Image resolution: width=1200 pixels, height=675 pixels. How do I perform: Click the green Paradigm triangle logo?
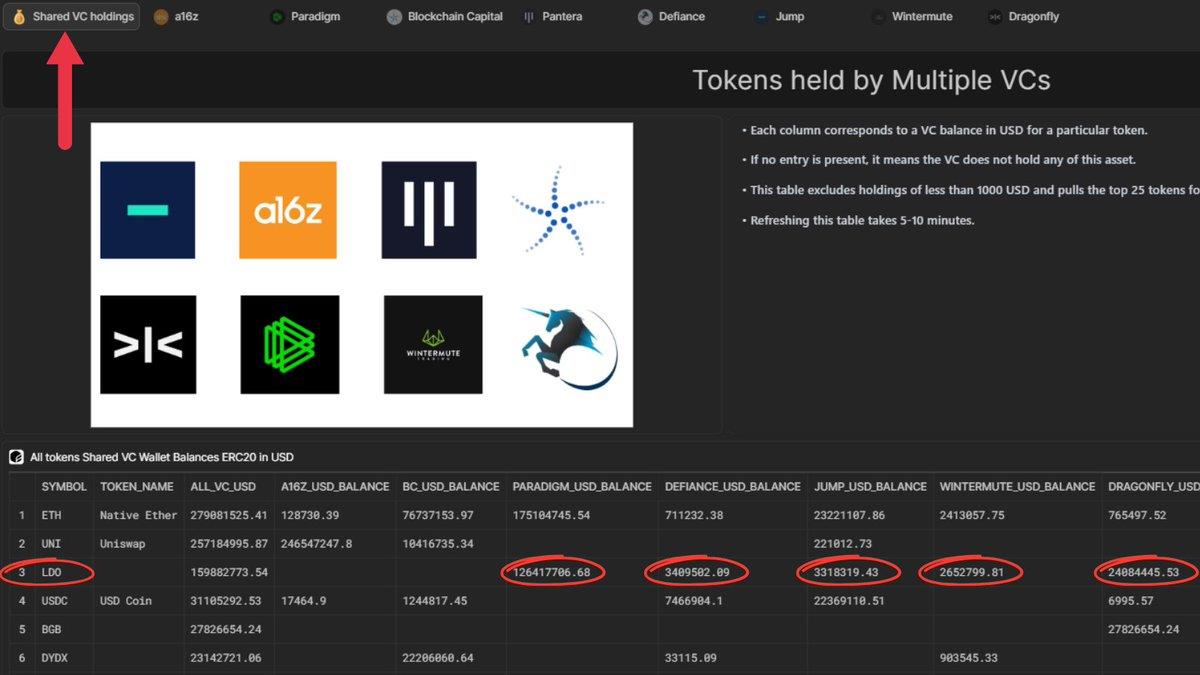pos(290,344)
